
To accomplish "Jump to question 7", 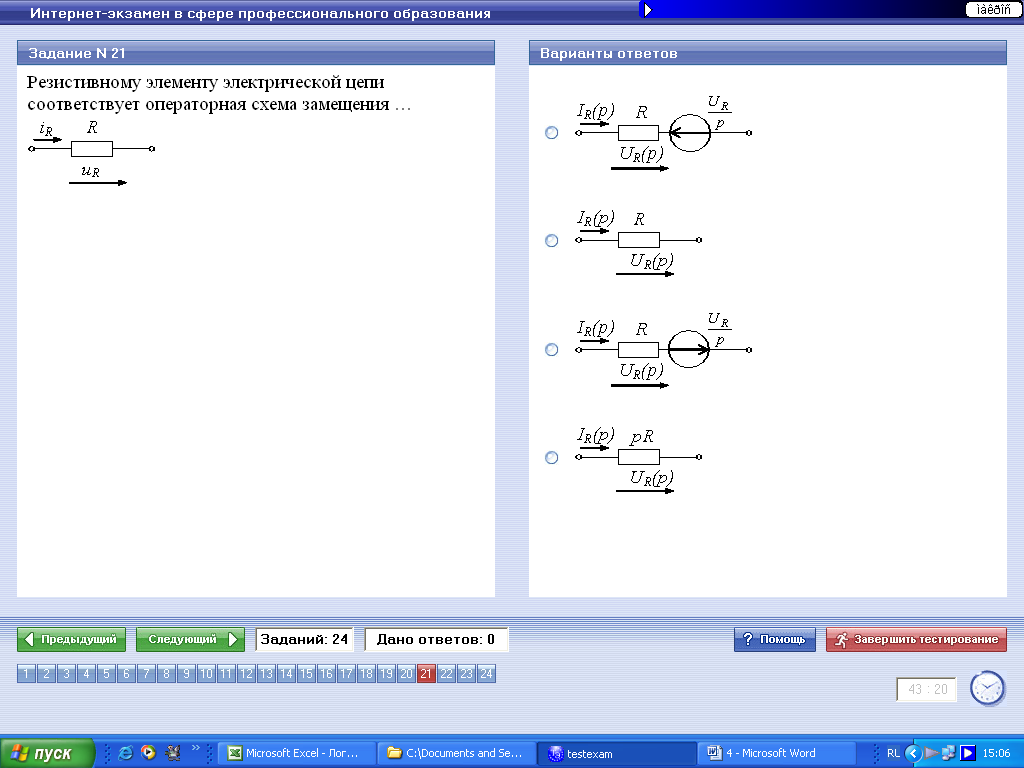I will coord(146,673).
